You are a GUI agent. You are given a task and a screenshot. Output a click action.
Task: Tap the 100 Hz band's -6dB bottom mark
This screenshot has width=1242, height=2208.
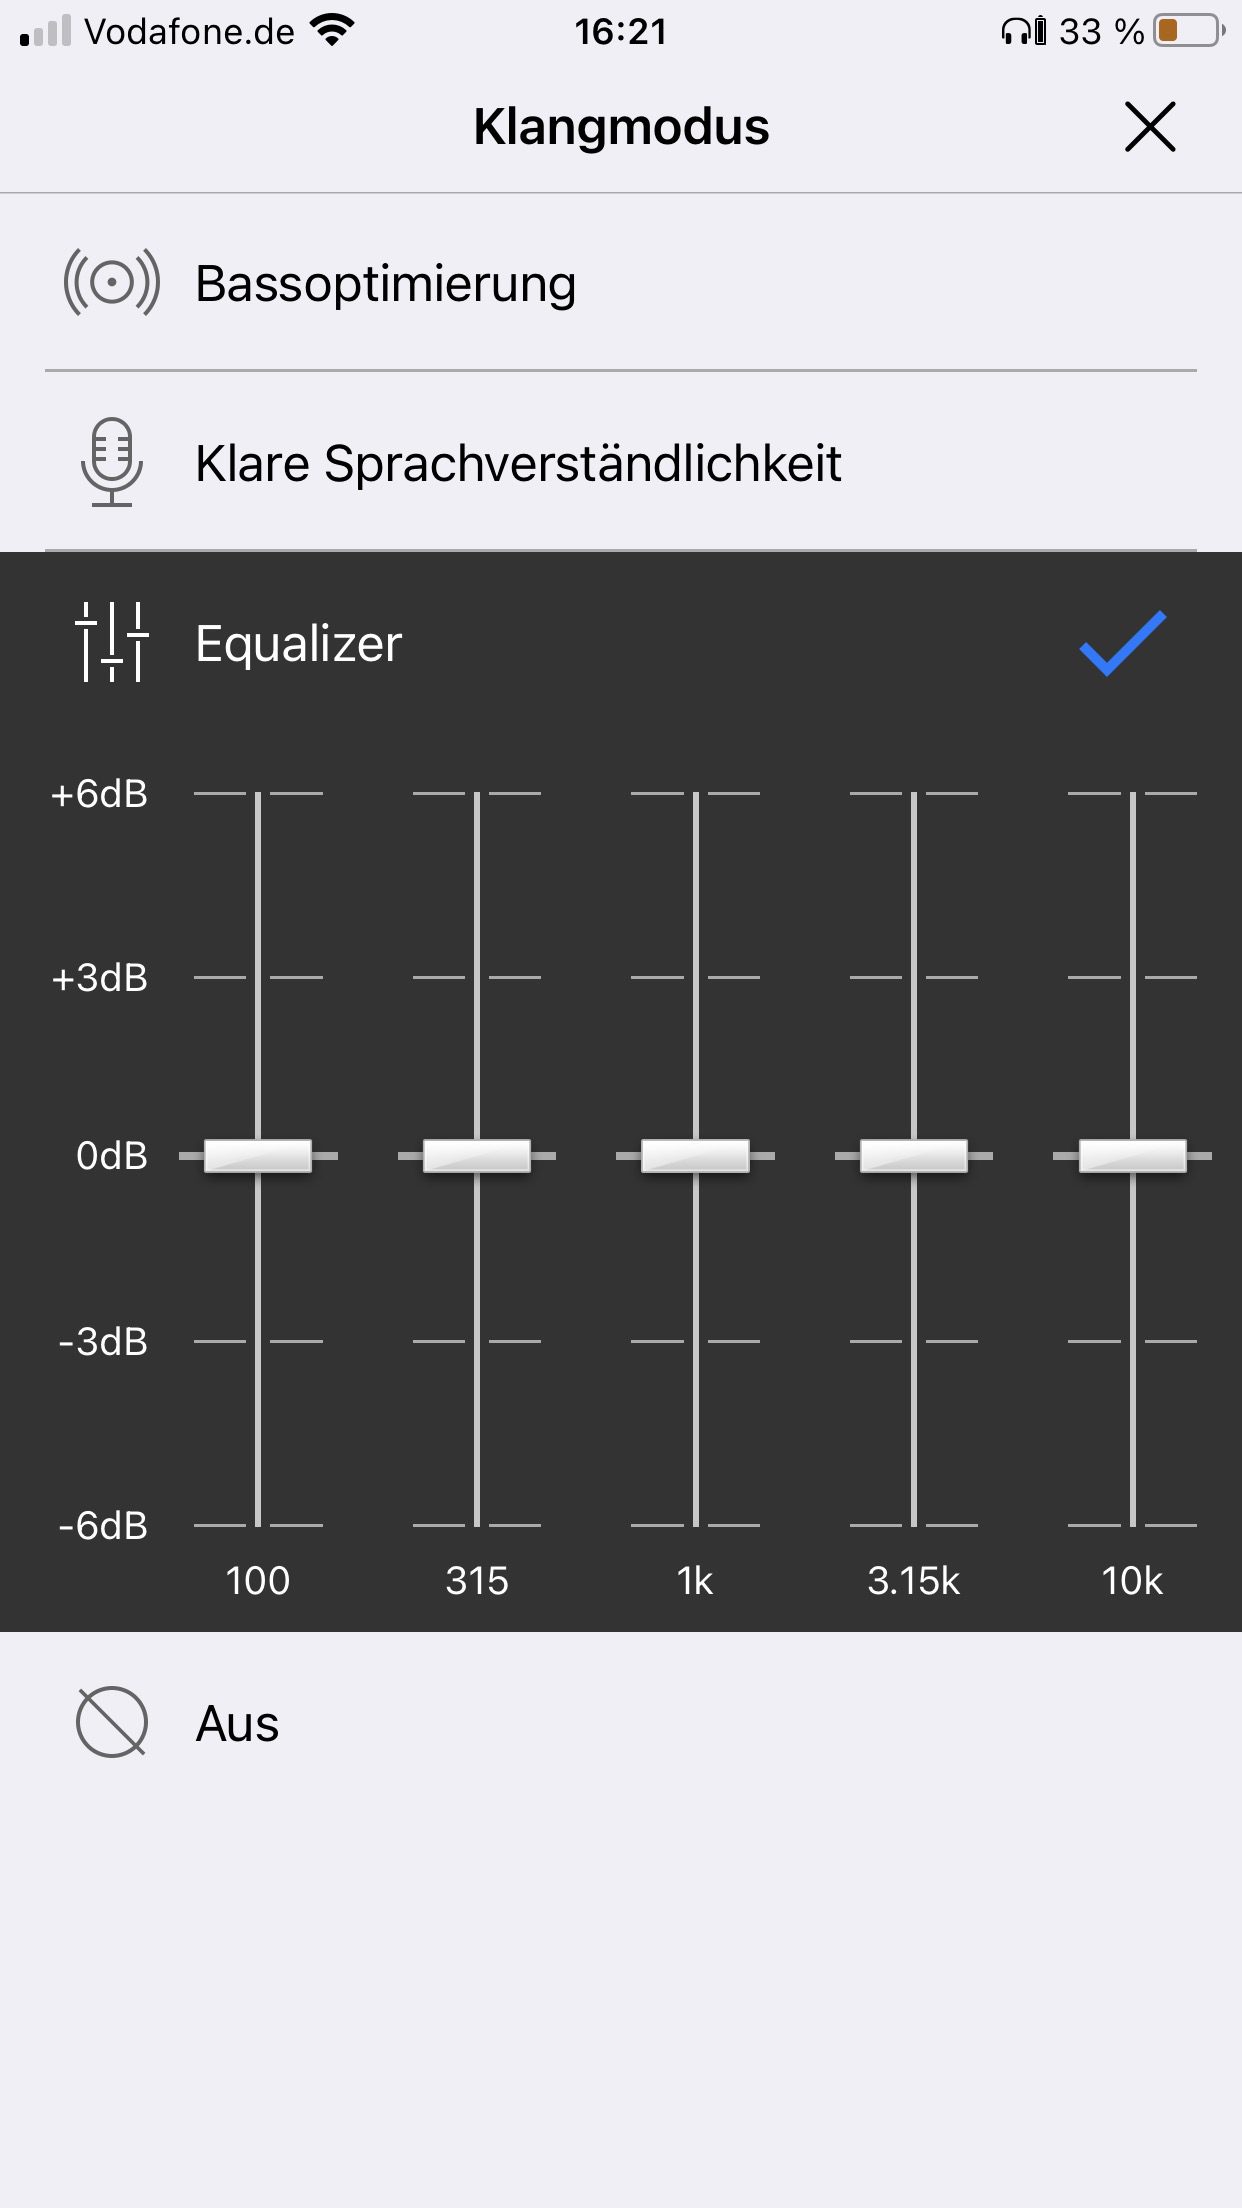[x=258, y=1524]
